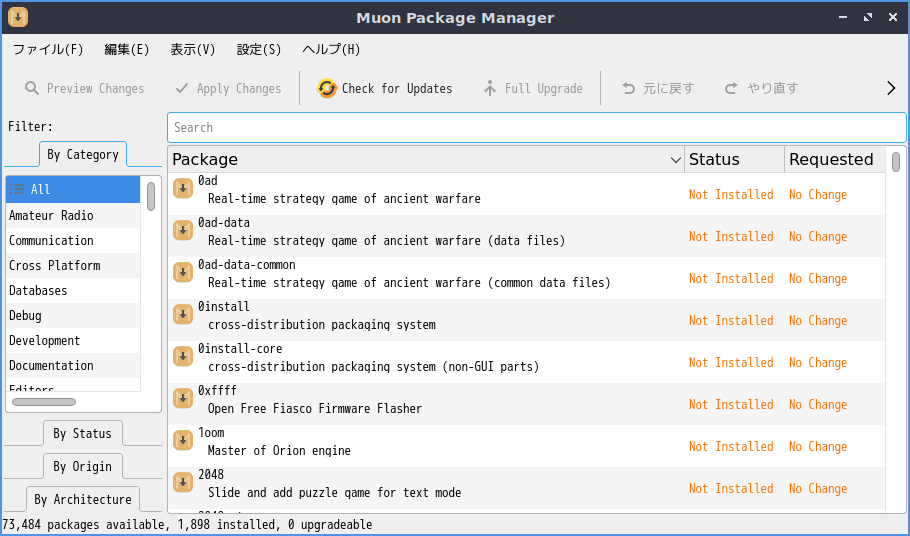
Task: Open the 表示(V) menu
Action: coord(192,49)
